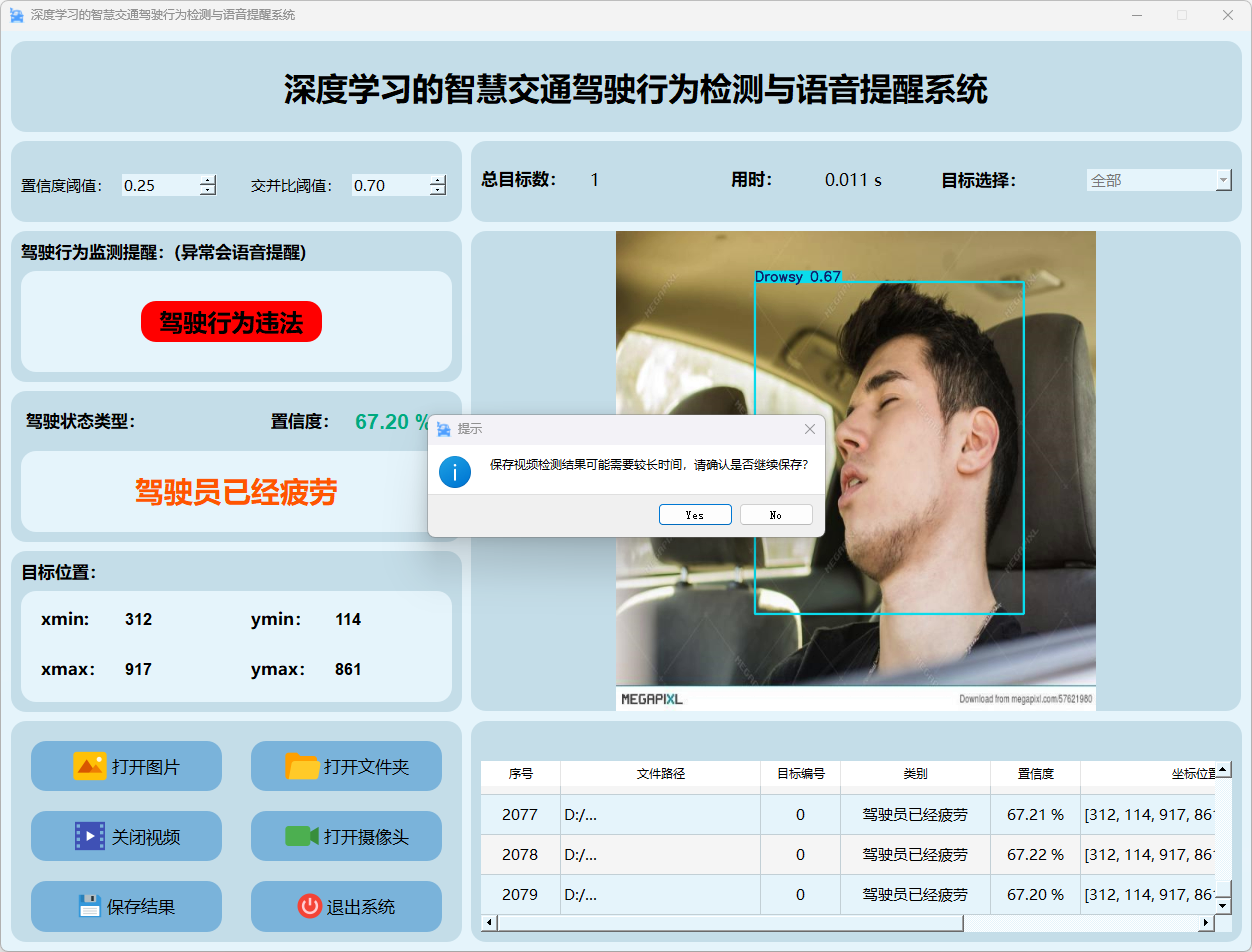The width and height of the screenshot is (1252, 952).
Task: Click Yes to confirm saving video results
Action: click(695, 515)
